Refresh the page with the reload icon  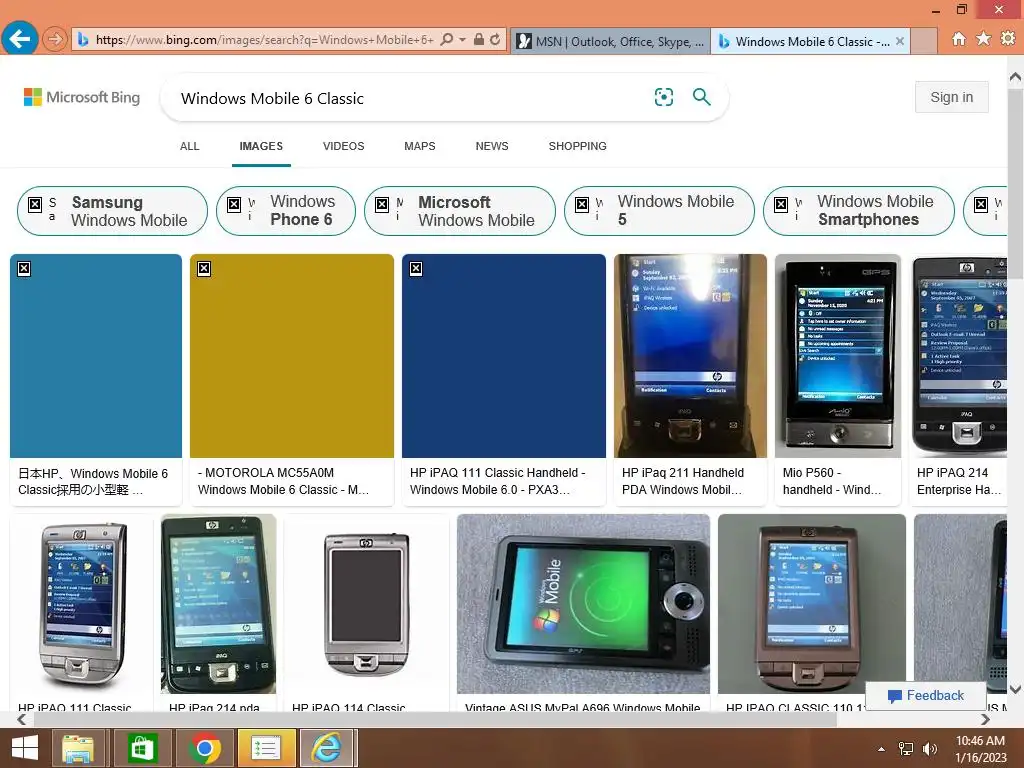pos(496,40)
